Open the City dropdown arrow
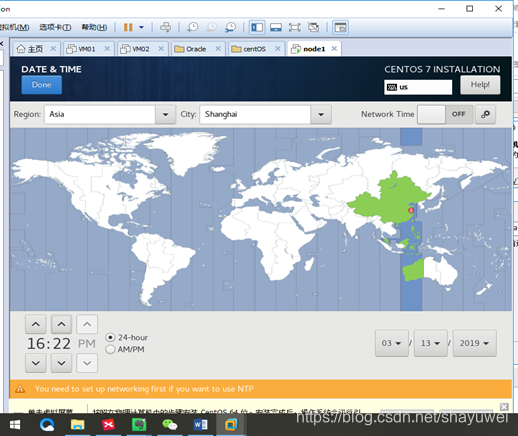 pyautogui.click(x=321, y=114)
